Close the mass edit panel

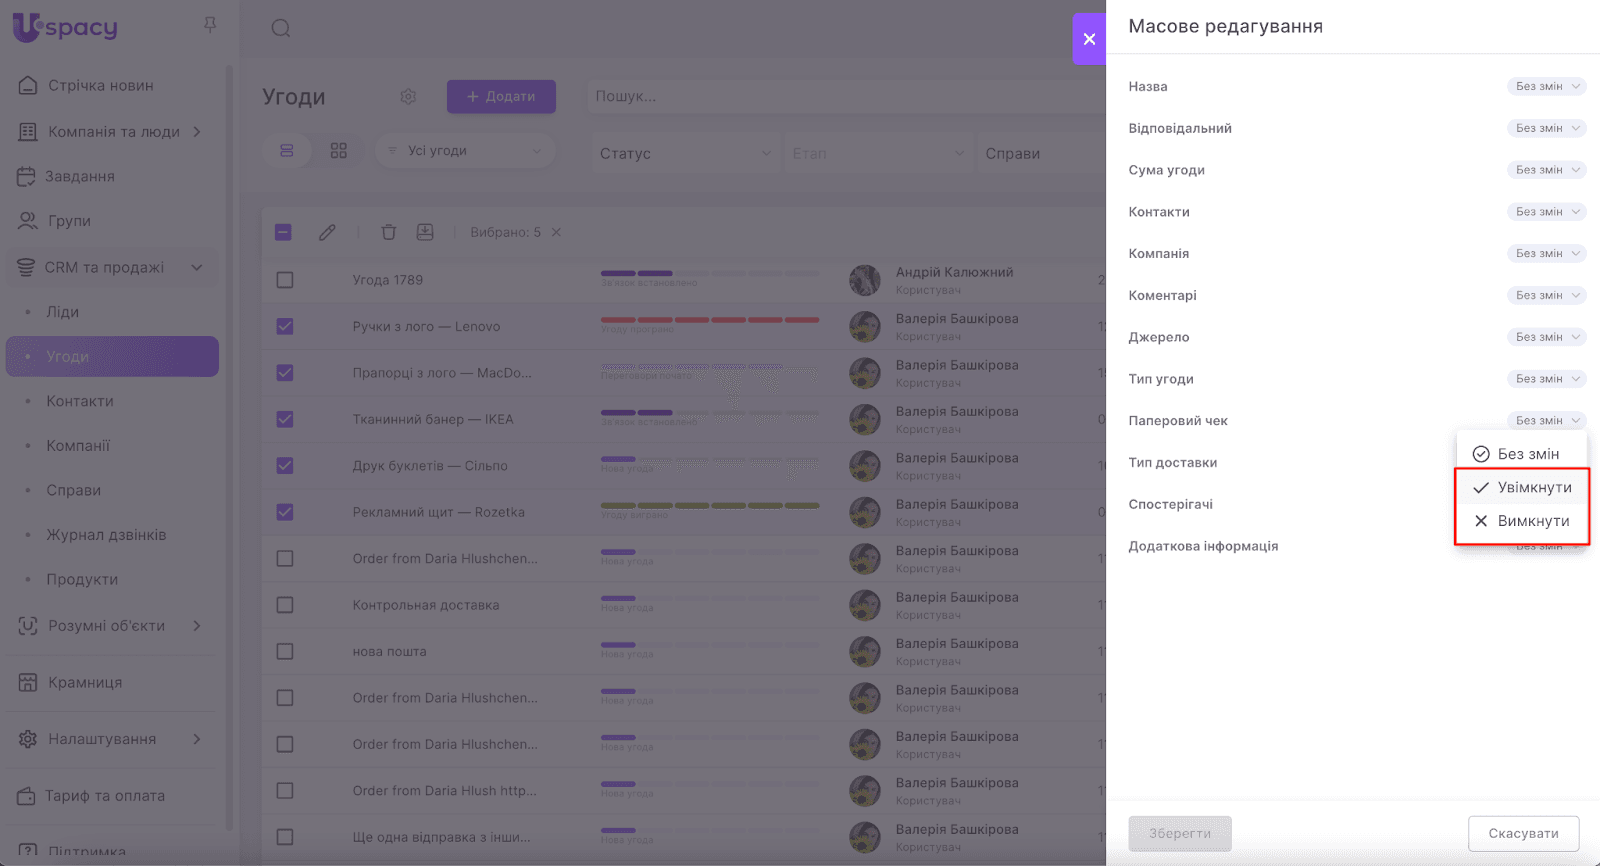click(x=1089, y=39)
